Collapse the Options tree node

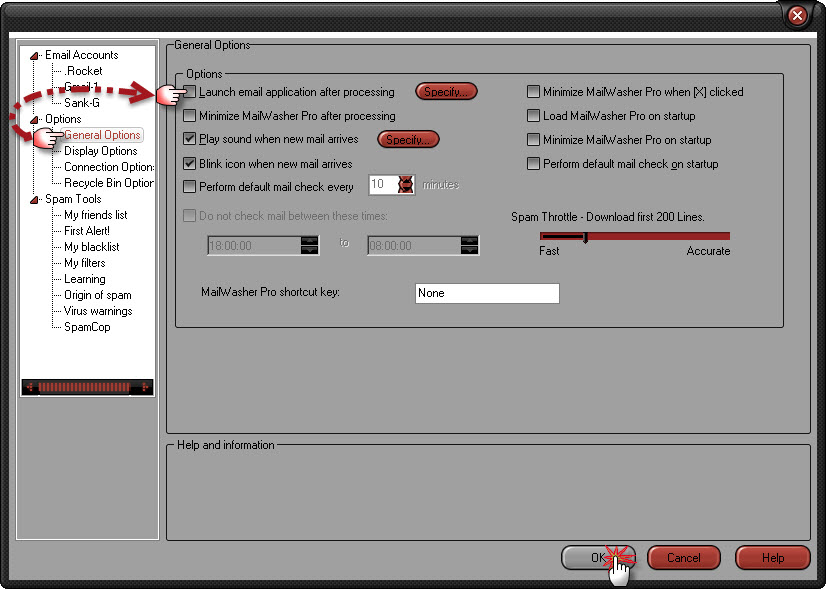pos(34,120)
